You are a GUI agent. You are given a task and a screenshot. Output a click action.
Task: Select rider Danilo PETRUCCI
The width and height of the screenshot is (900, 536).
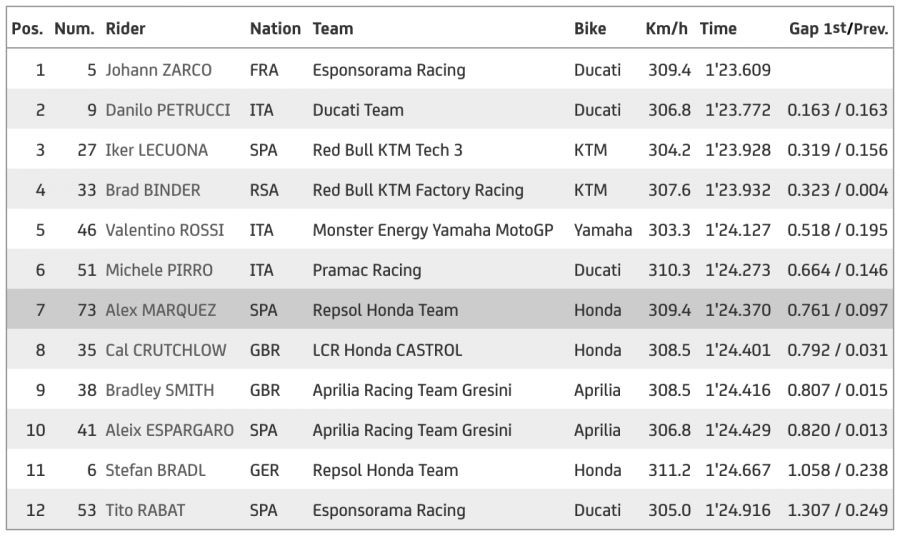(167, 110)
